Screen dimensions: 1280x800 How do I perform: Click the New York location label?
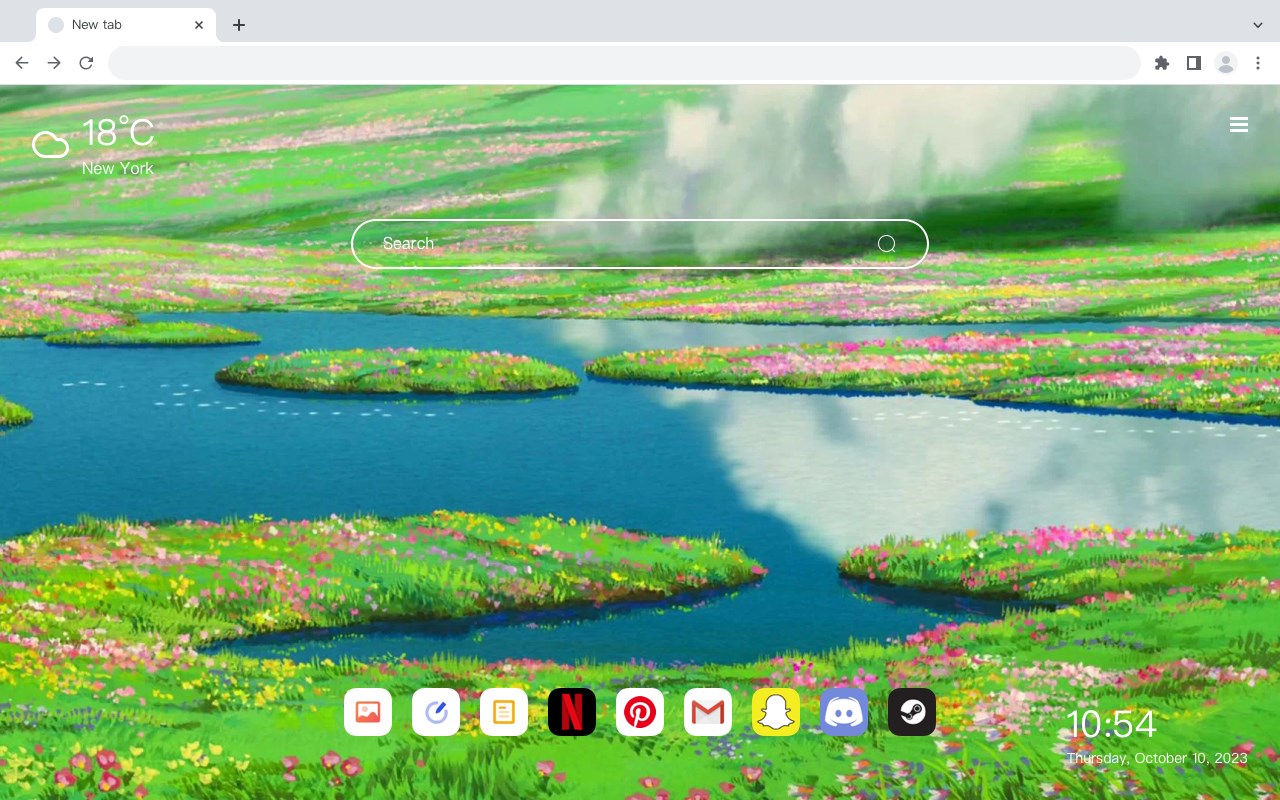[x=118, y=168]
